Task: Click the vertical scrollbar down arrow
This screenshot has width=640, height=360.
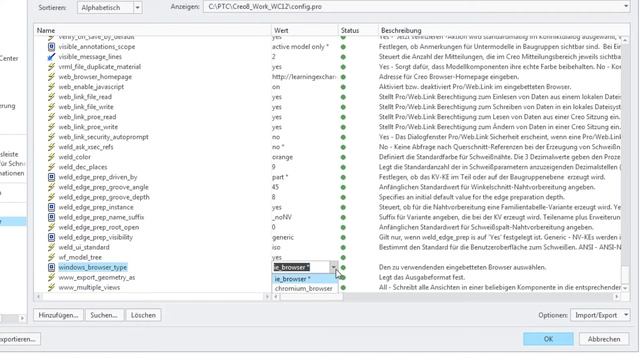Action: click(x=626, y=288)
